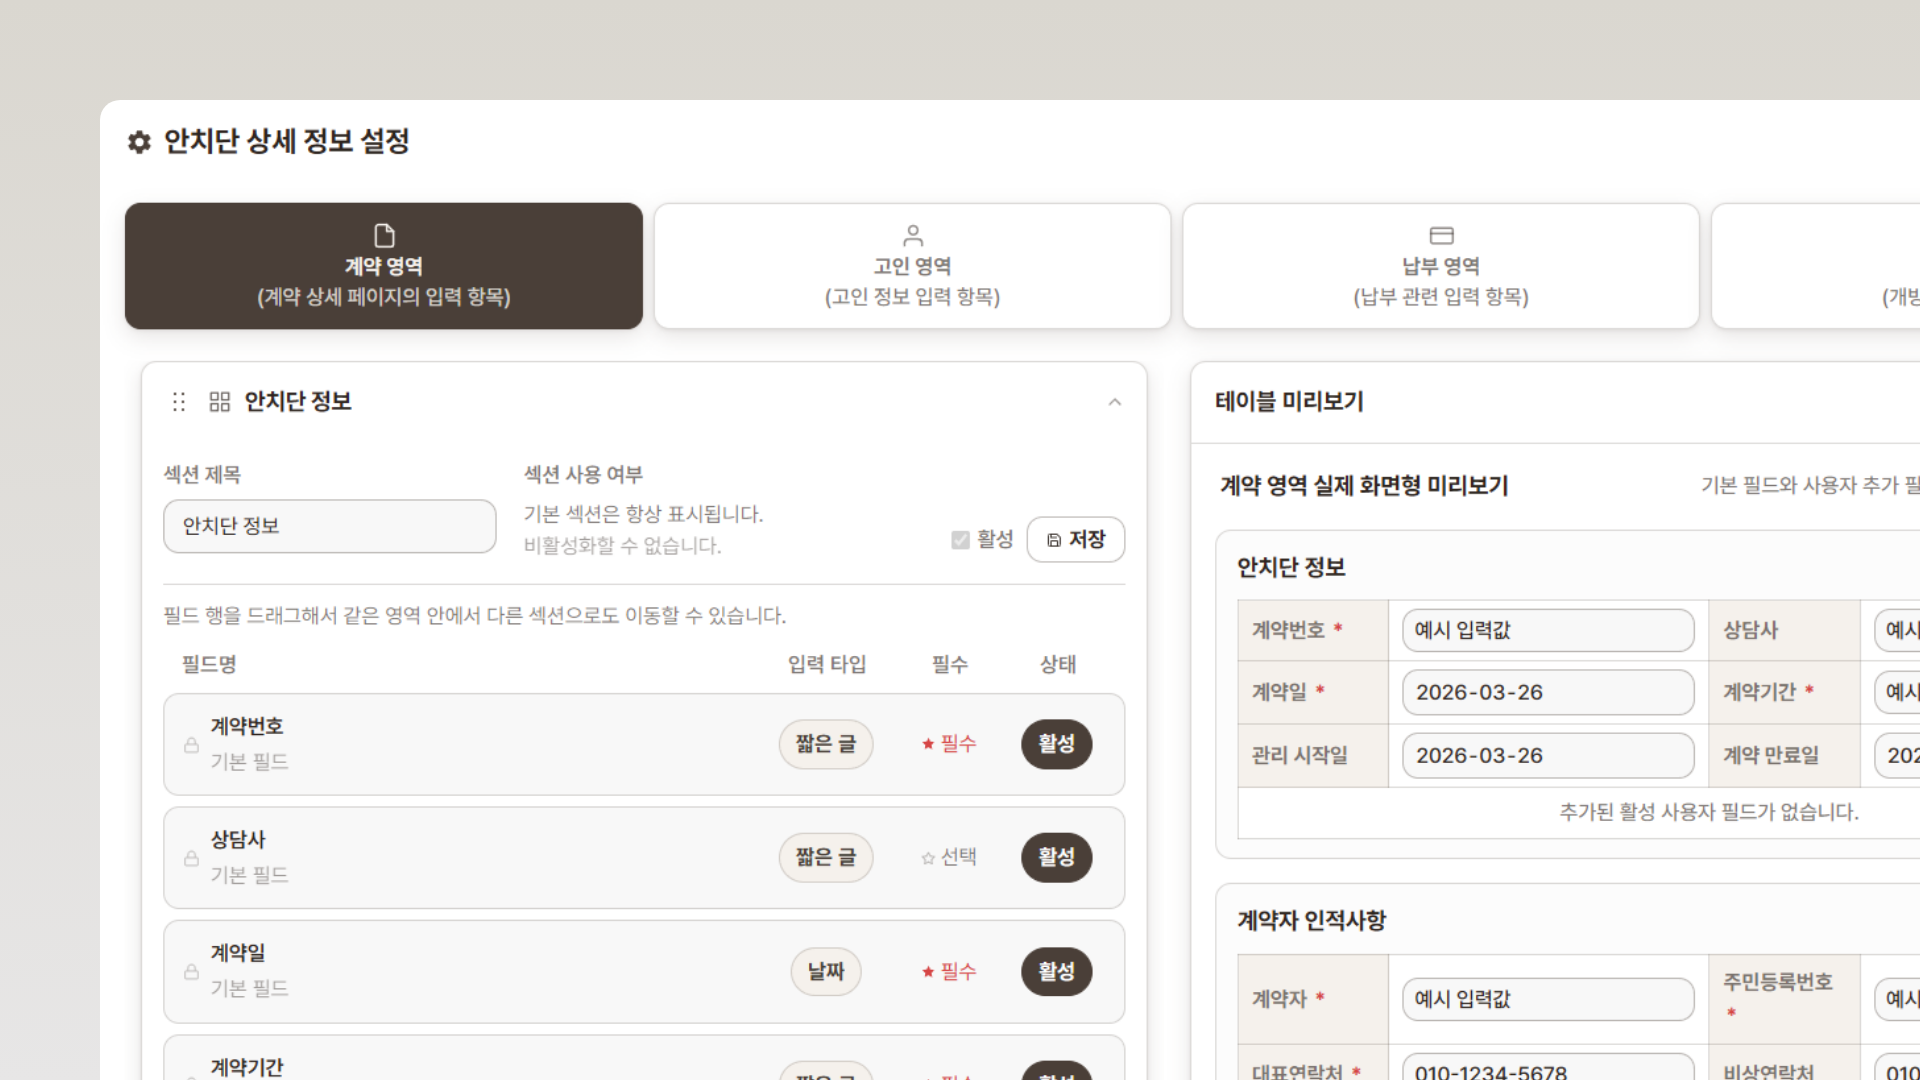This screenshot has height=1080, width=1920.
Task: Toggle 필수 requirement for 계약번호
Action: (x=949, y=744)
